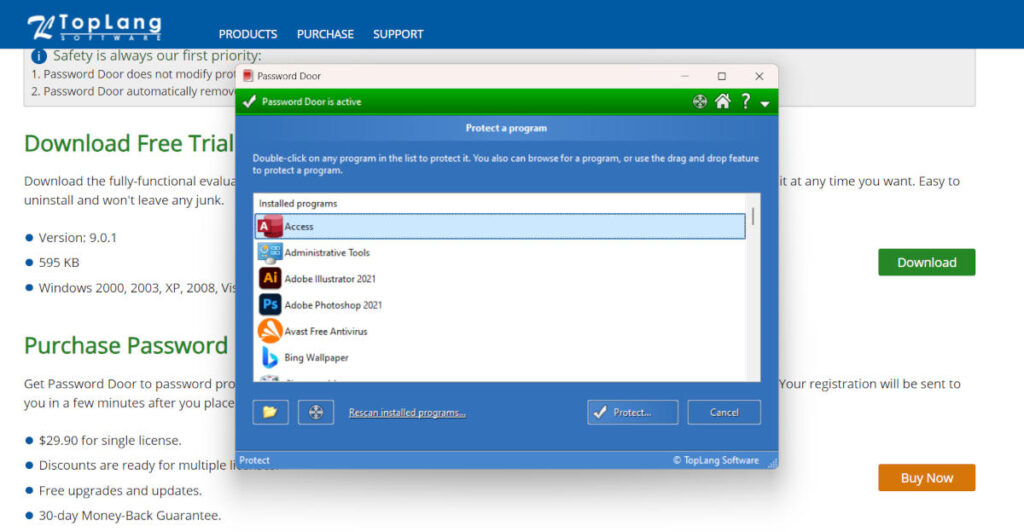The width and height of the screenshot is (1024, 532).
Task: Click the installed programs list scrollbar
Action: tap(753, 217)
